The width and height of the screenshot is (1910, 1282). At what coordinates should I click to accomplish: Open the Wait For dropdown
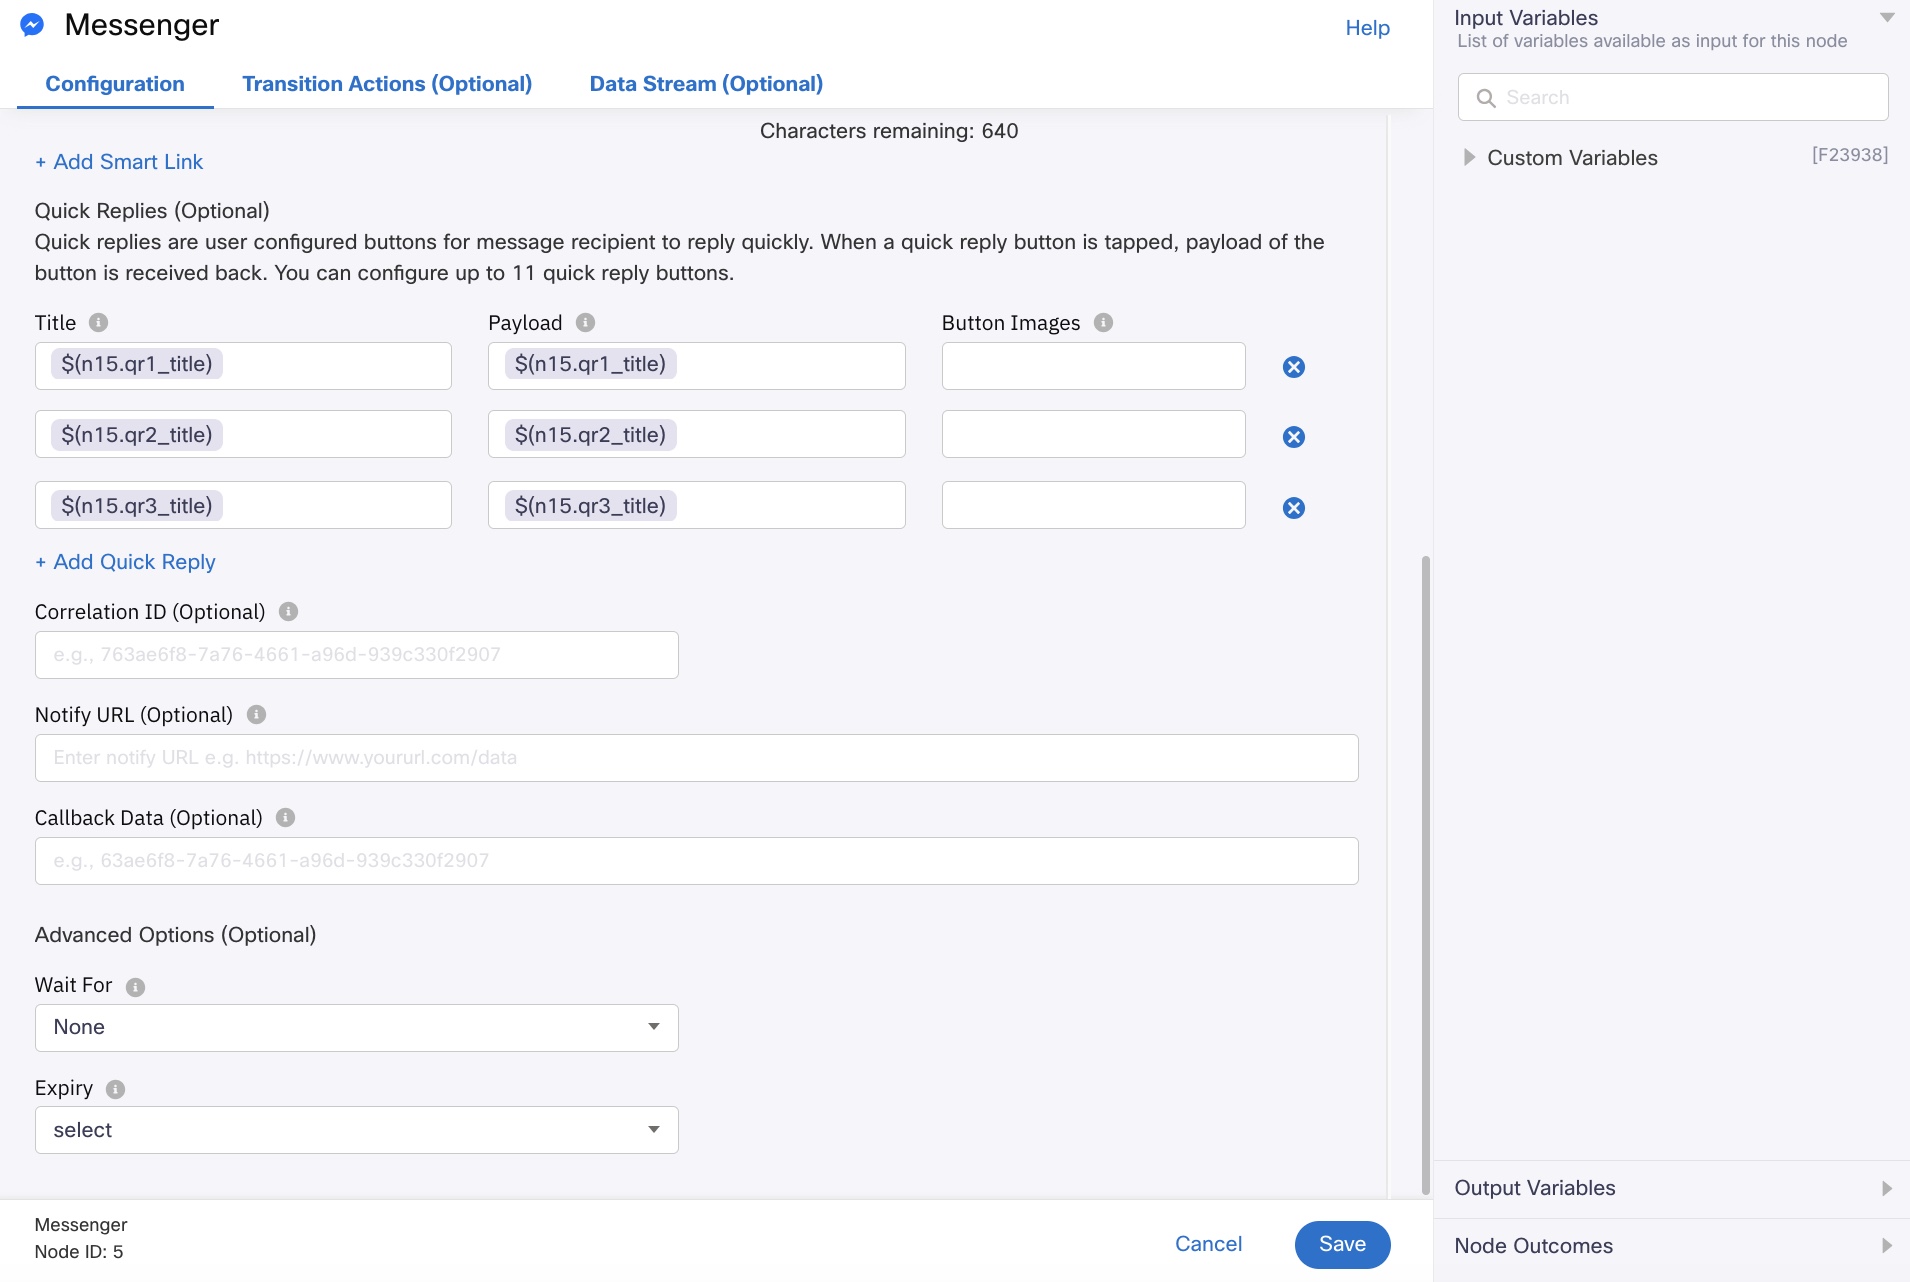point(356,1028)
